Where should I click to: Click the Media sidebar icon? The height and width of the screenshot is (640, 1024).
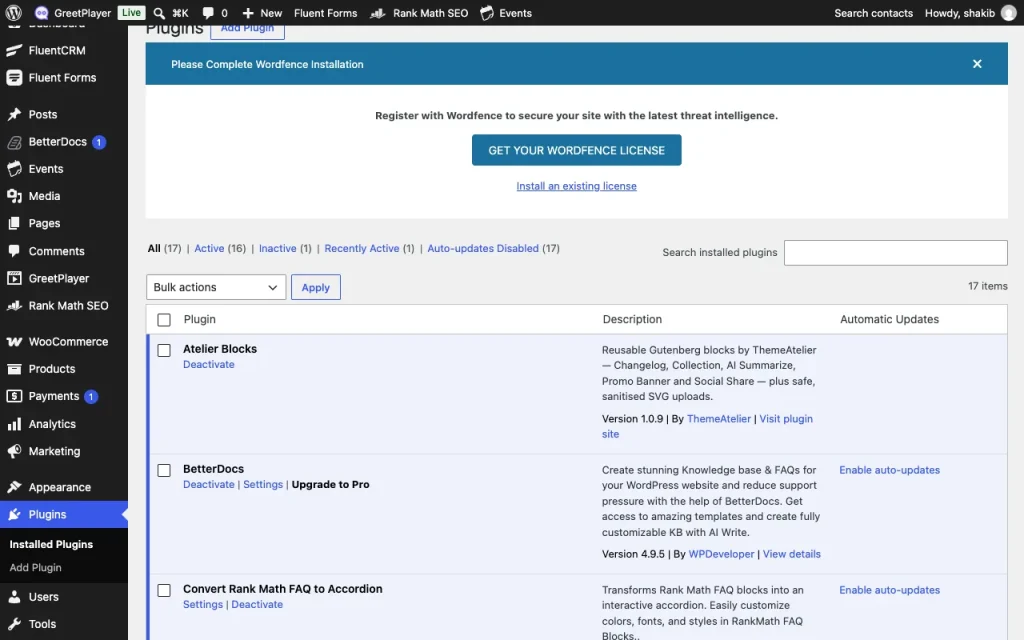point(14,196)
